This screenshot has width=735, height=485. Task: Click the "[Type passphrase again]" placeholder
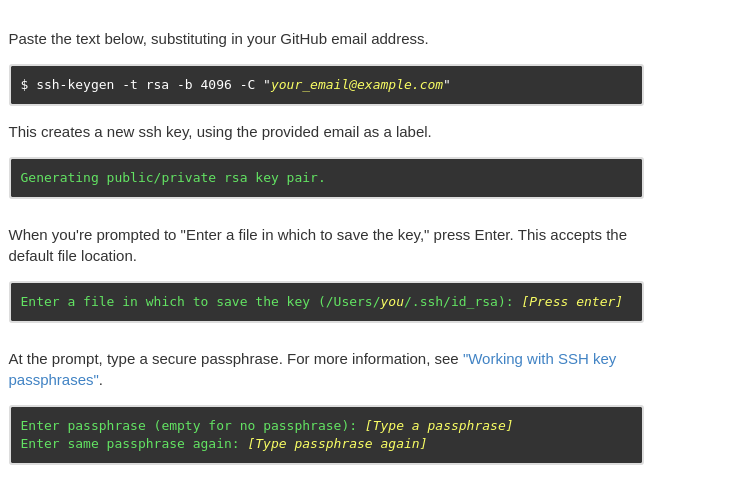click(x=337, y=444)
